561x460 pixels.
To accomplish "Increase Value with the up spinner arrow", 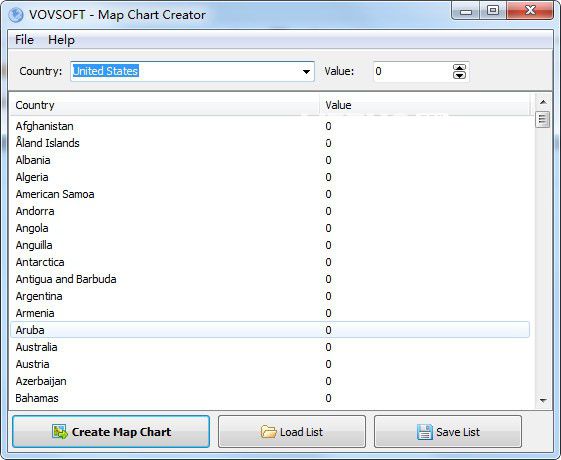I will pos(459,68).
